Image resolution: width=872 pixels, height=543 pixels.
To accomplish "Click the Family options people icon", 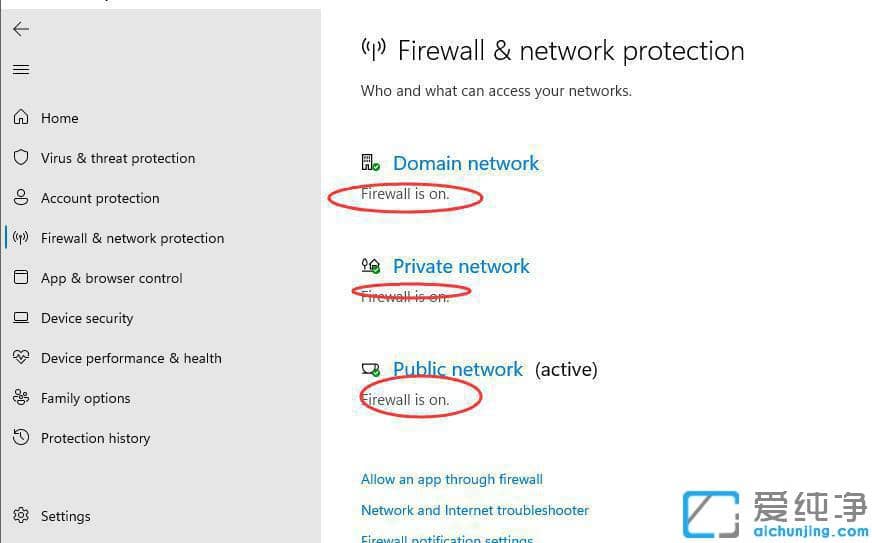I will [21, 398].
